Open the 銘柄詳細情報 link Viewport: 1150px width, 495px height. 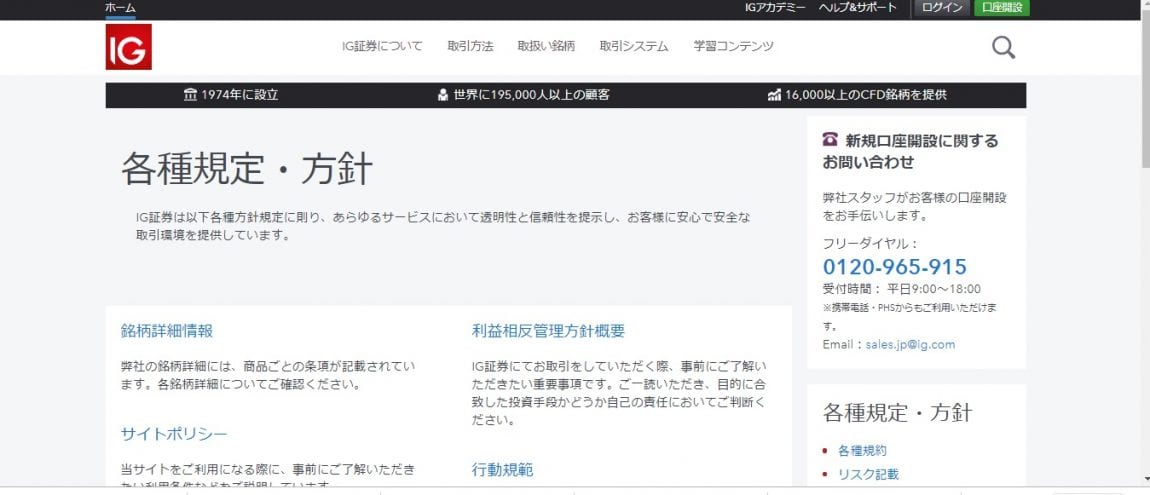click(x=167, y=331)
